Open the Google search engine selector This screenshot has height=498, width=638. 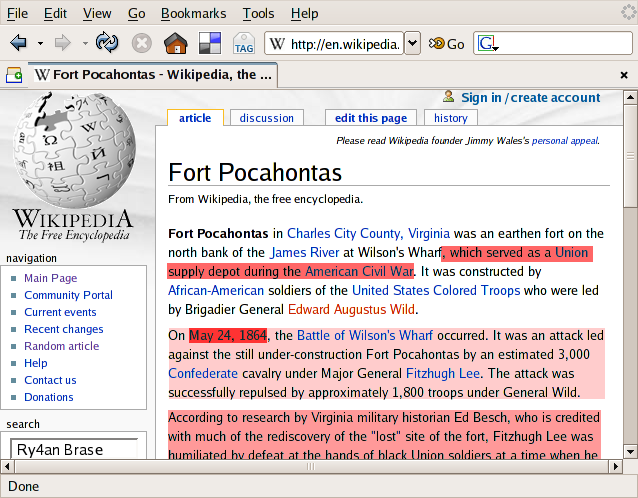pos(488,43)
